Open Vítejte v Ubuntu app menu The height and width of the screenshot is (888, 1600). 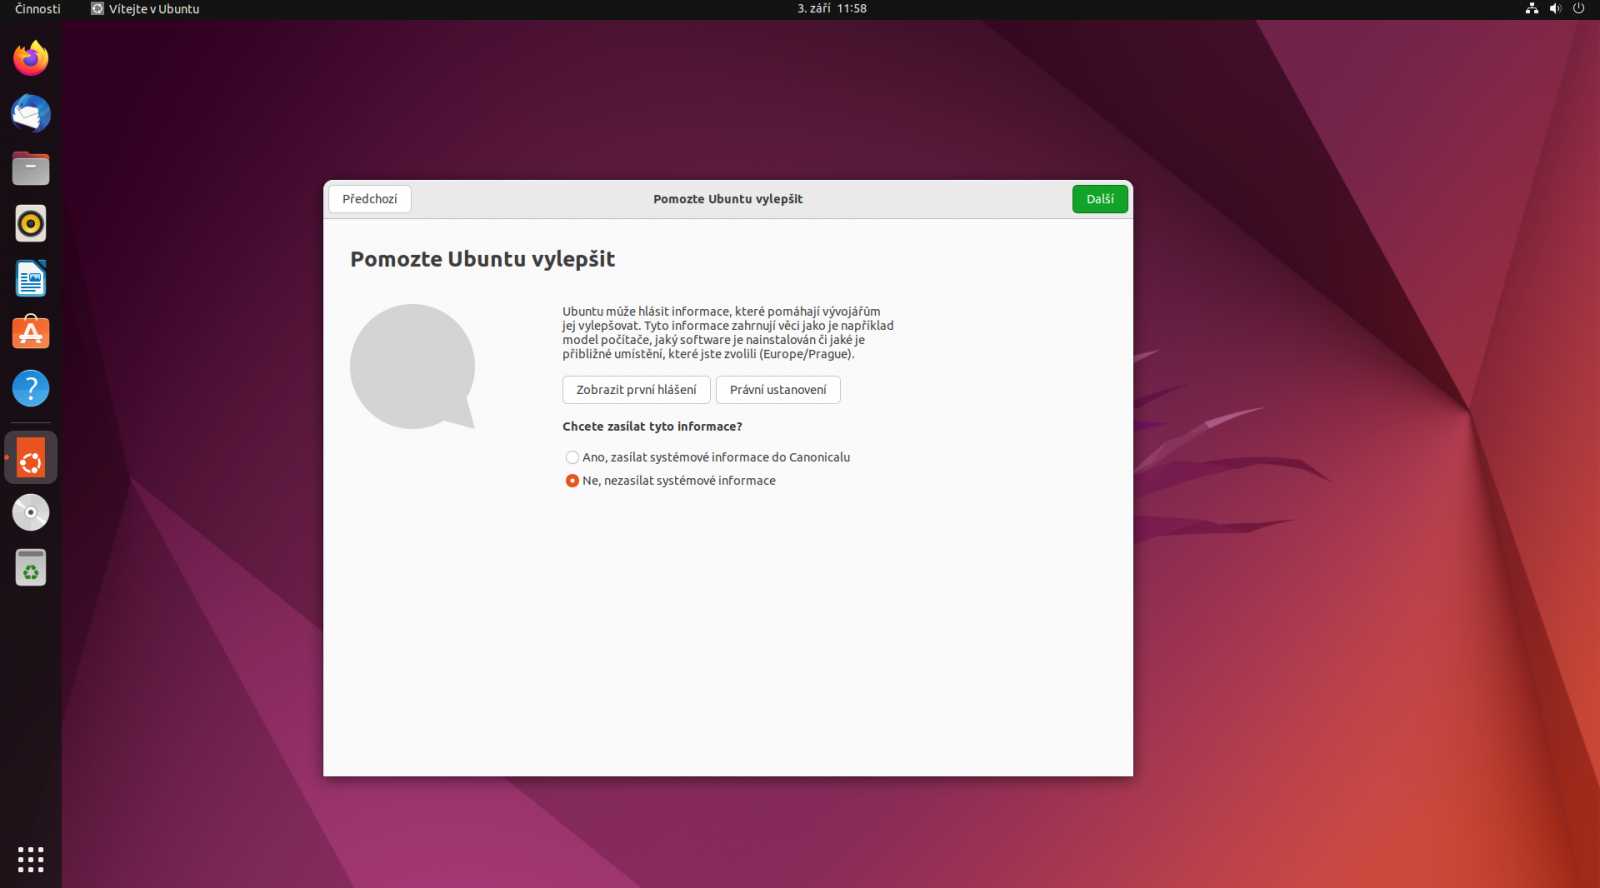click(145, 9)
